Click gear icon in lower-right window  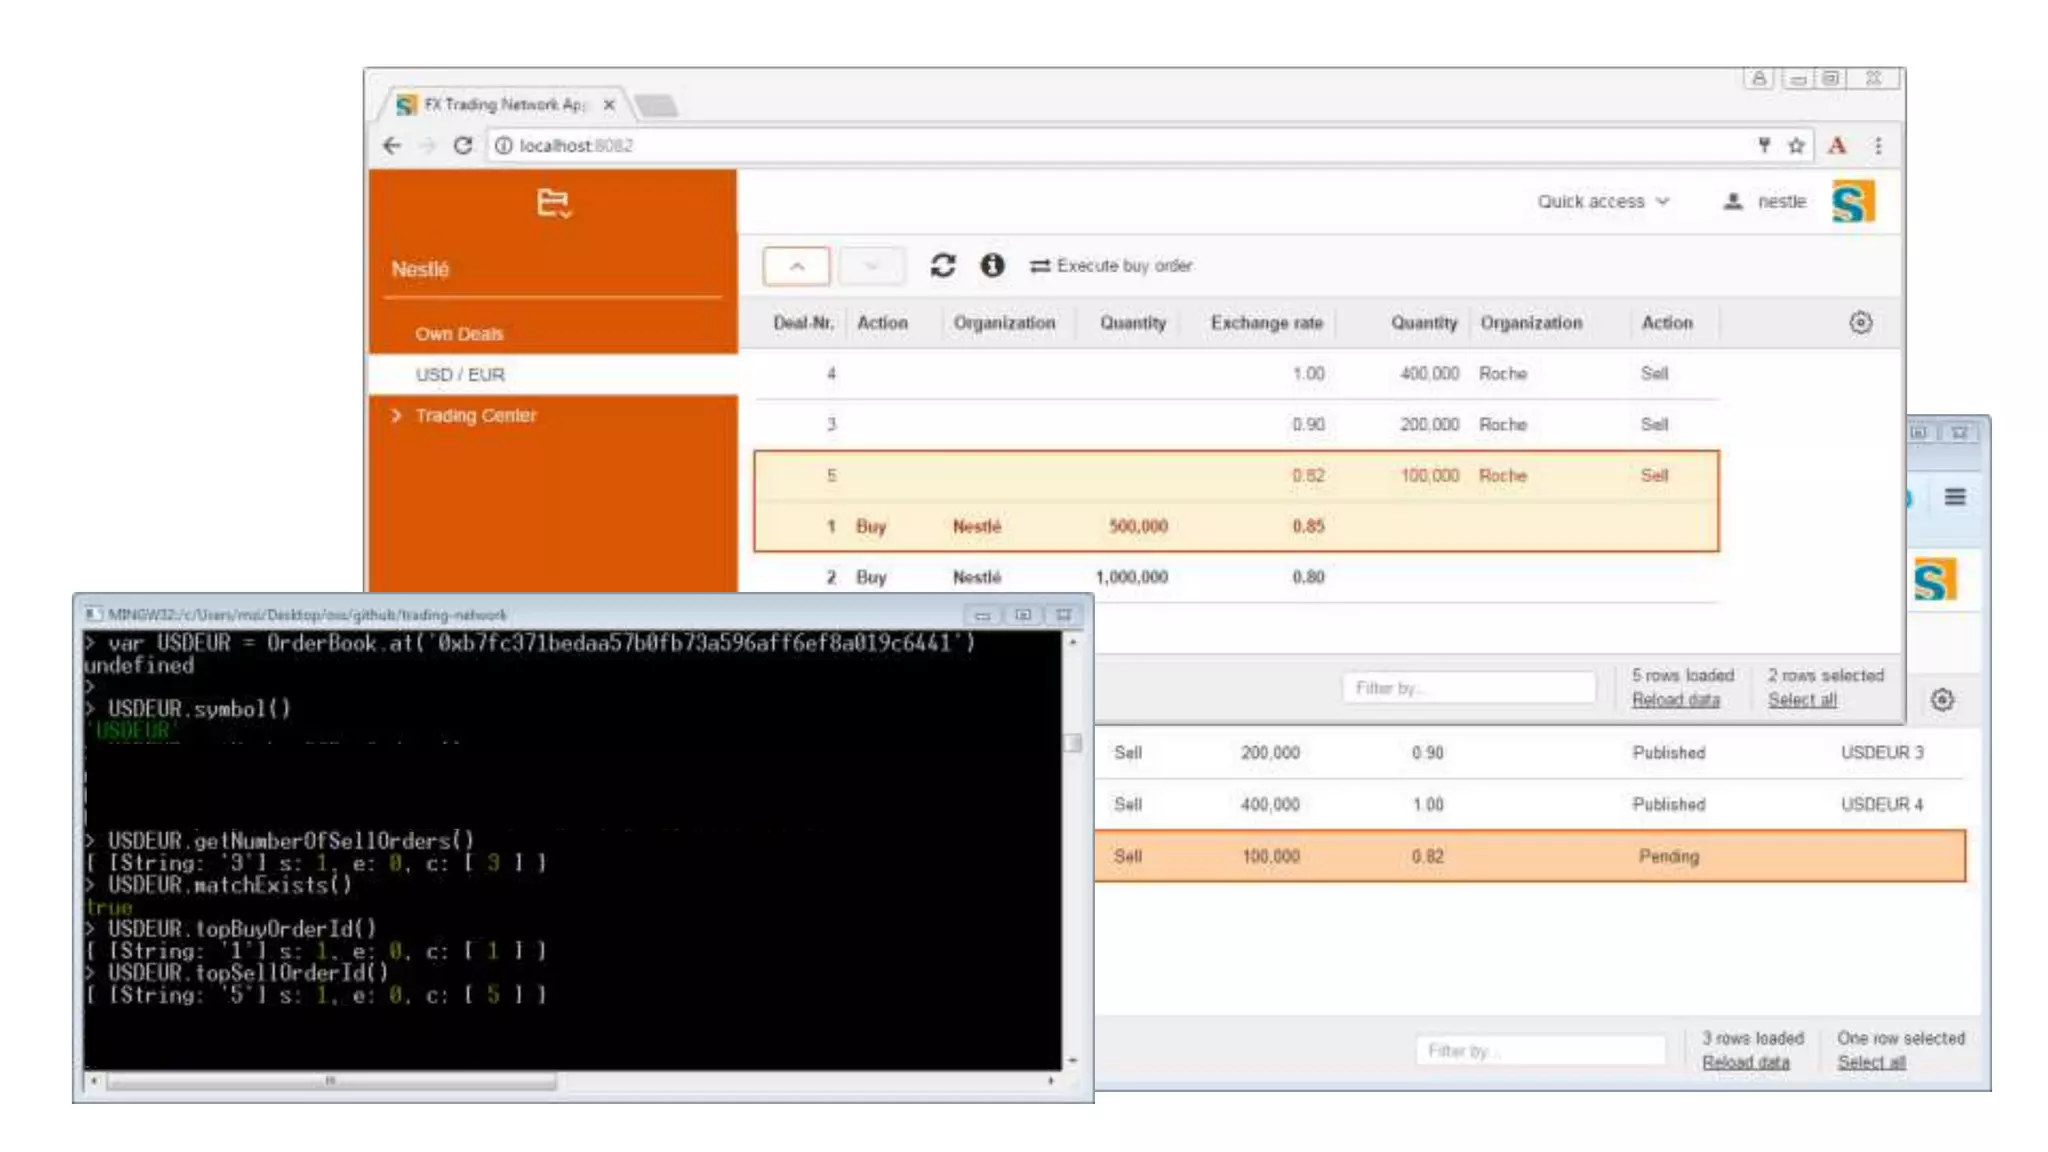(x=1942, y=700)
